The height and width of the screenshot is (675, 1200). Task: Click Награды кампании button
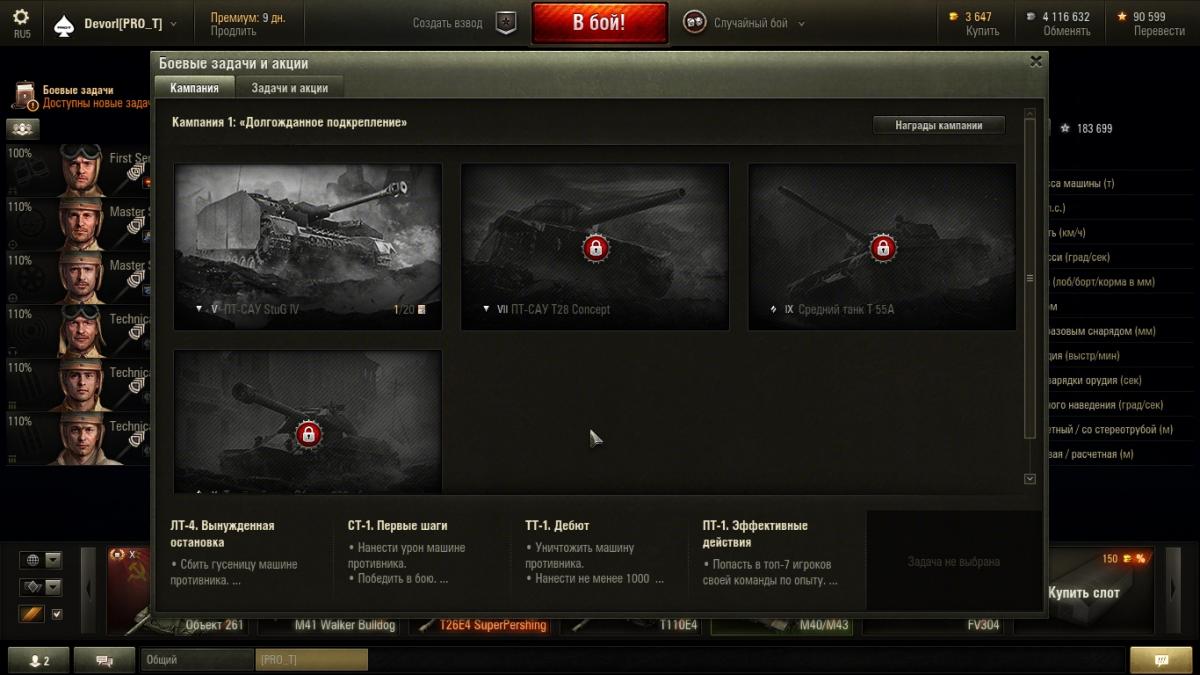pos(938,125)
